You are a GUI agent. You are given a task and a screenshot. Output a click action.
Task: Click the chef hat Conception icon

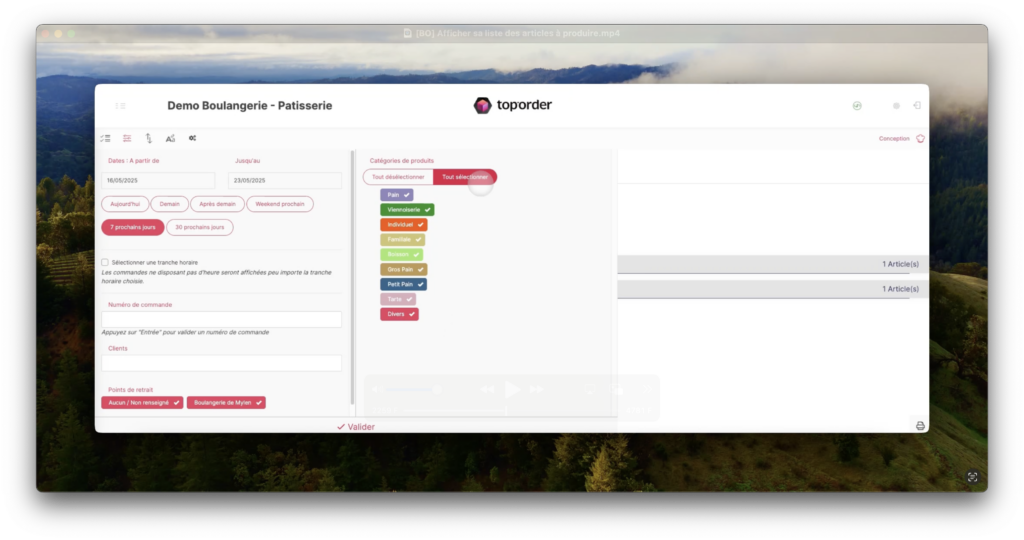[920, 139]
